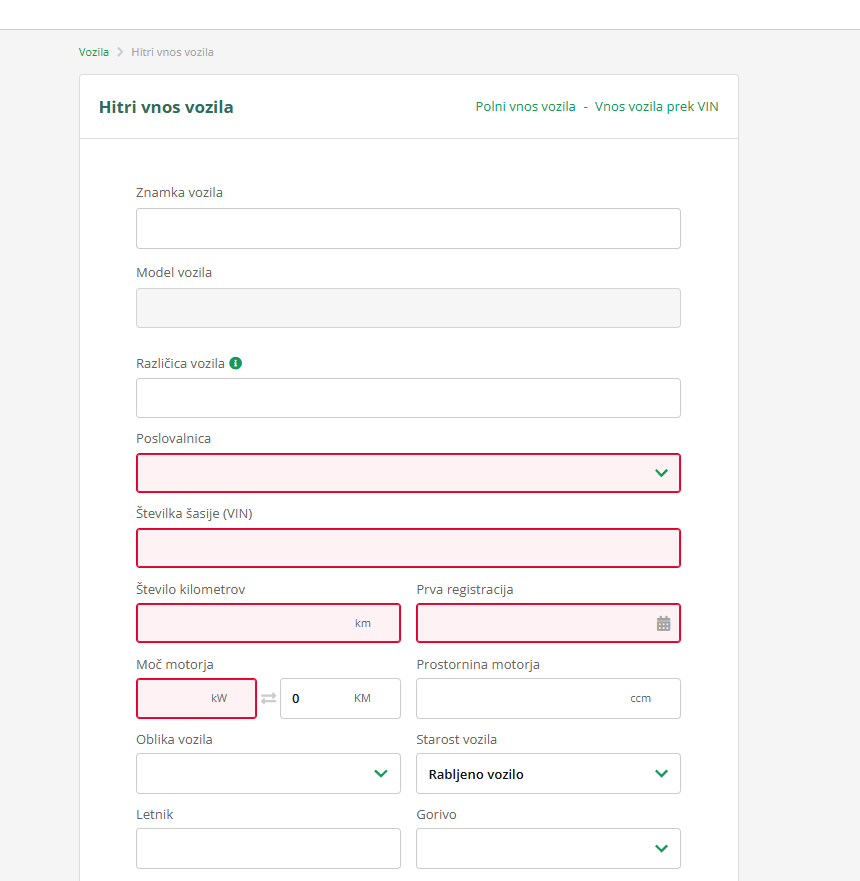Focus the Številka šasije (VIN) field
The height and width of the screenshot is (881, 860).
click(x=408, y=548)
